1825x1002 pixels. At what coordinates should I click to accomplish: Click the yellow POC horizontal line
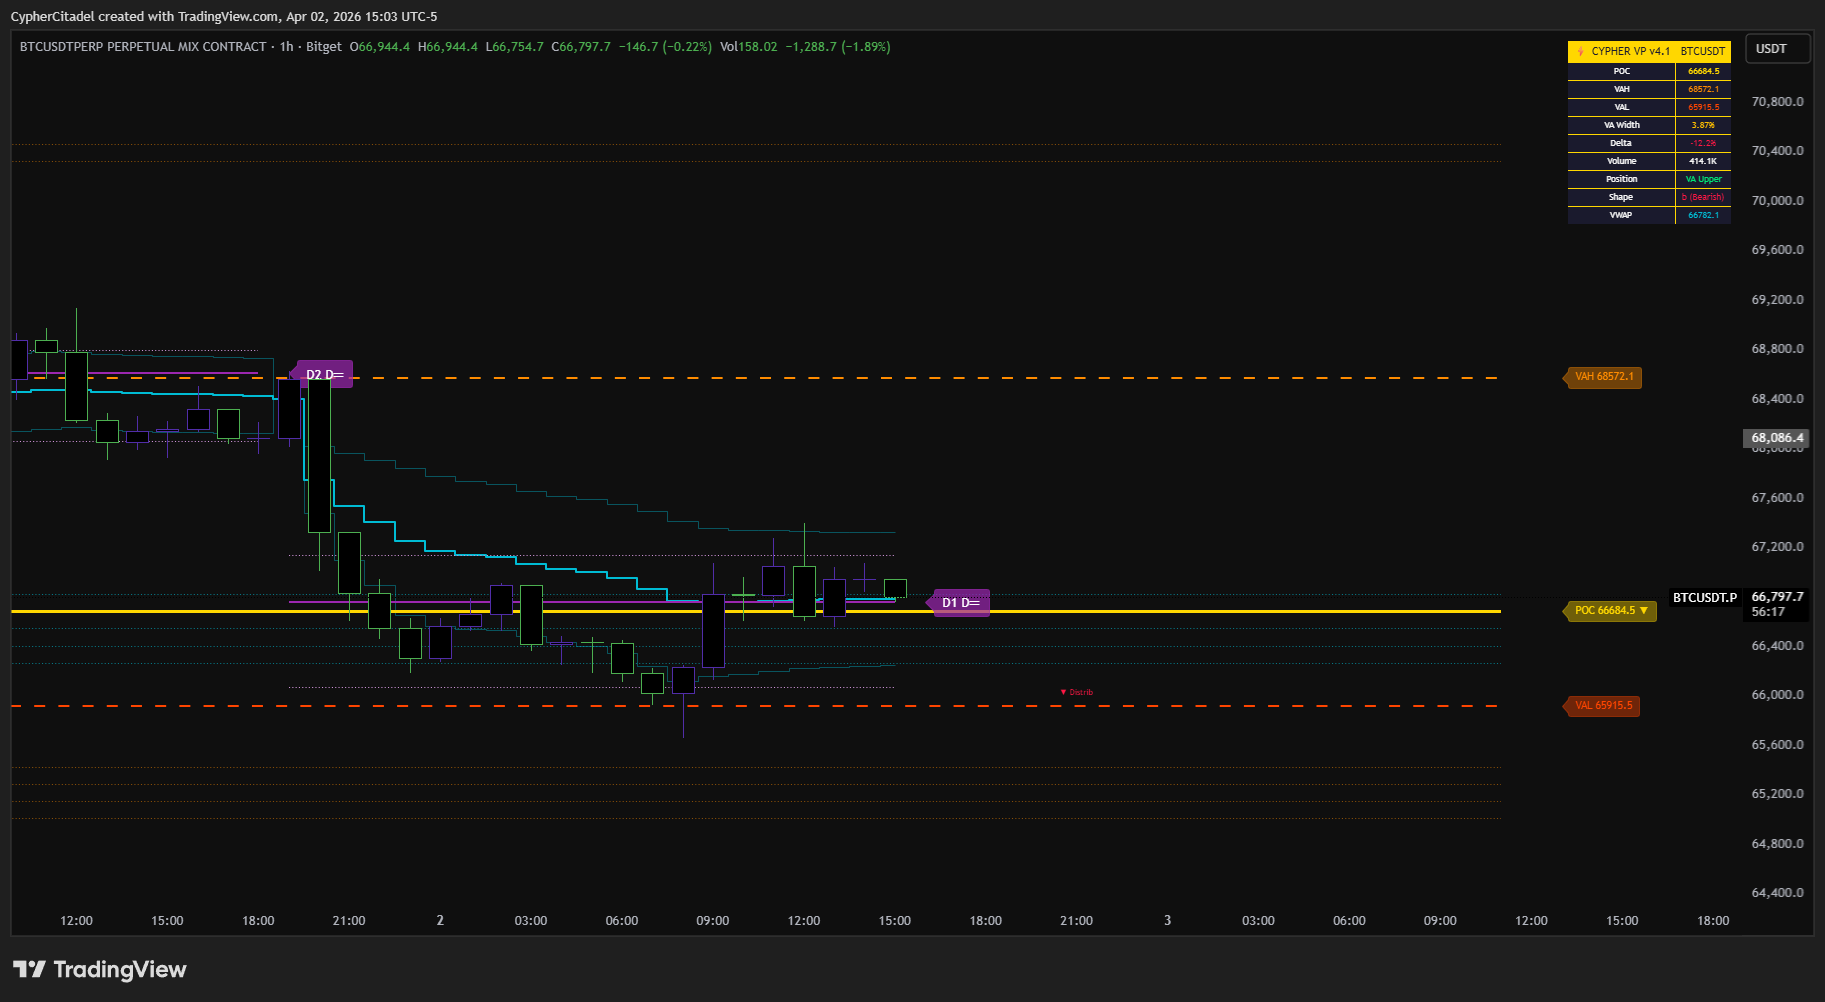pyautogui.click(x=1200, y=611)
